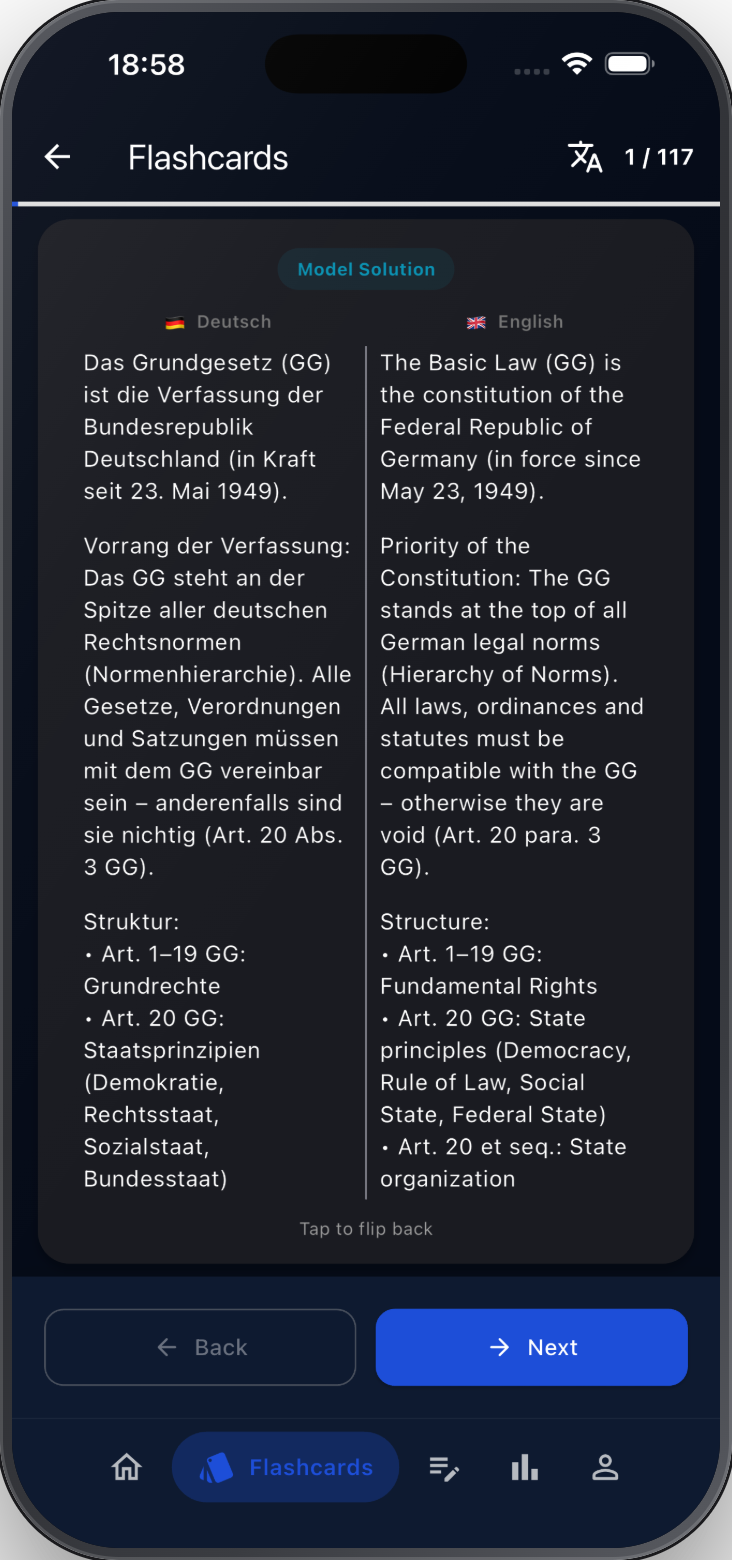
Task: Select the Flashcards tab in bottom navigation
Action: [285, 1467]
